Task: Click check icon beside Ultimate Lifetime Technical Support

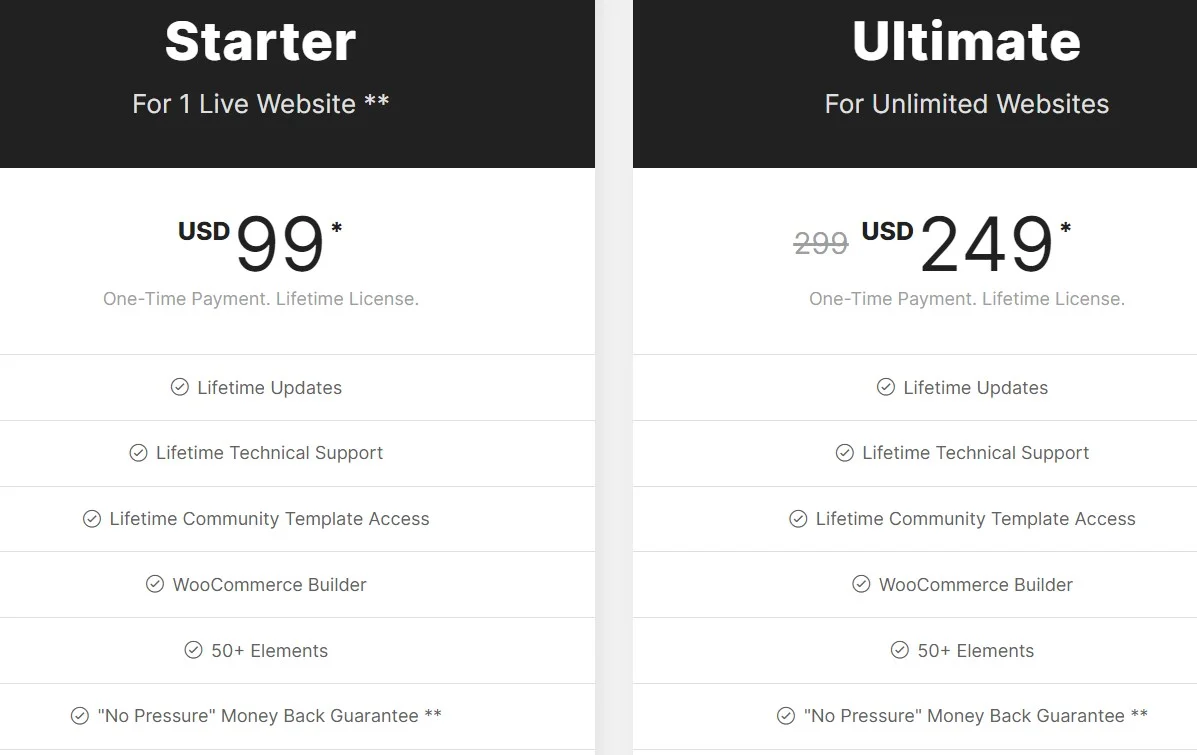Action: click(844, 453)
